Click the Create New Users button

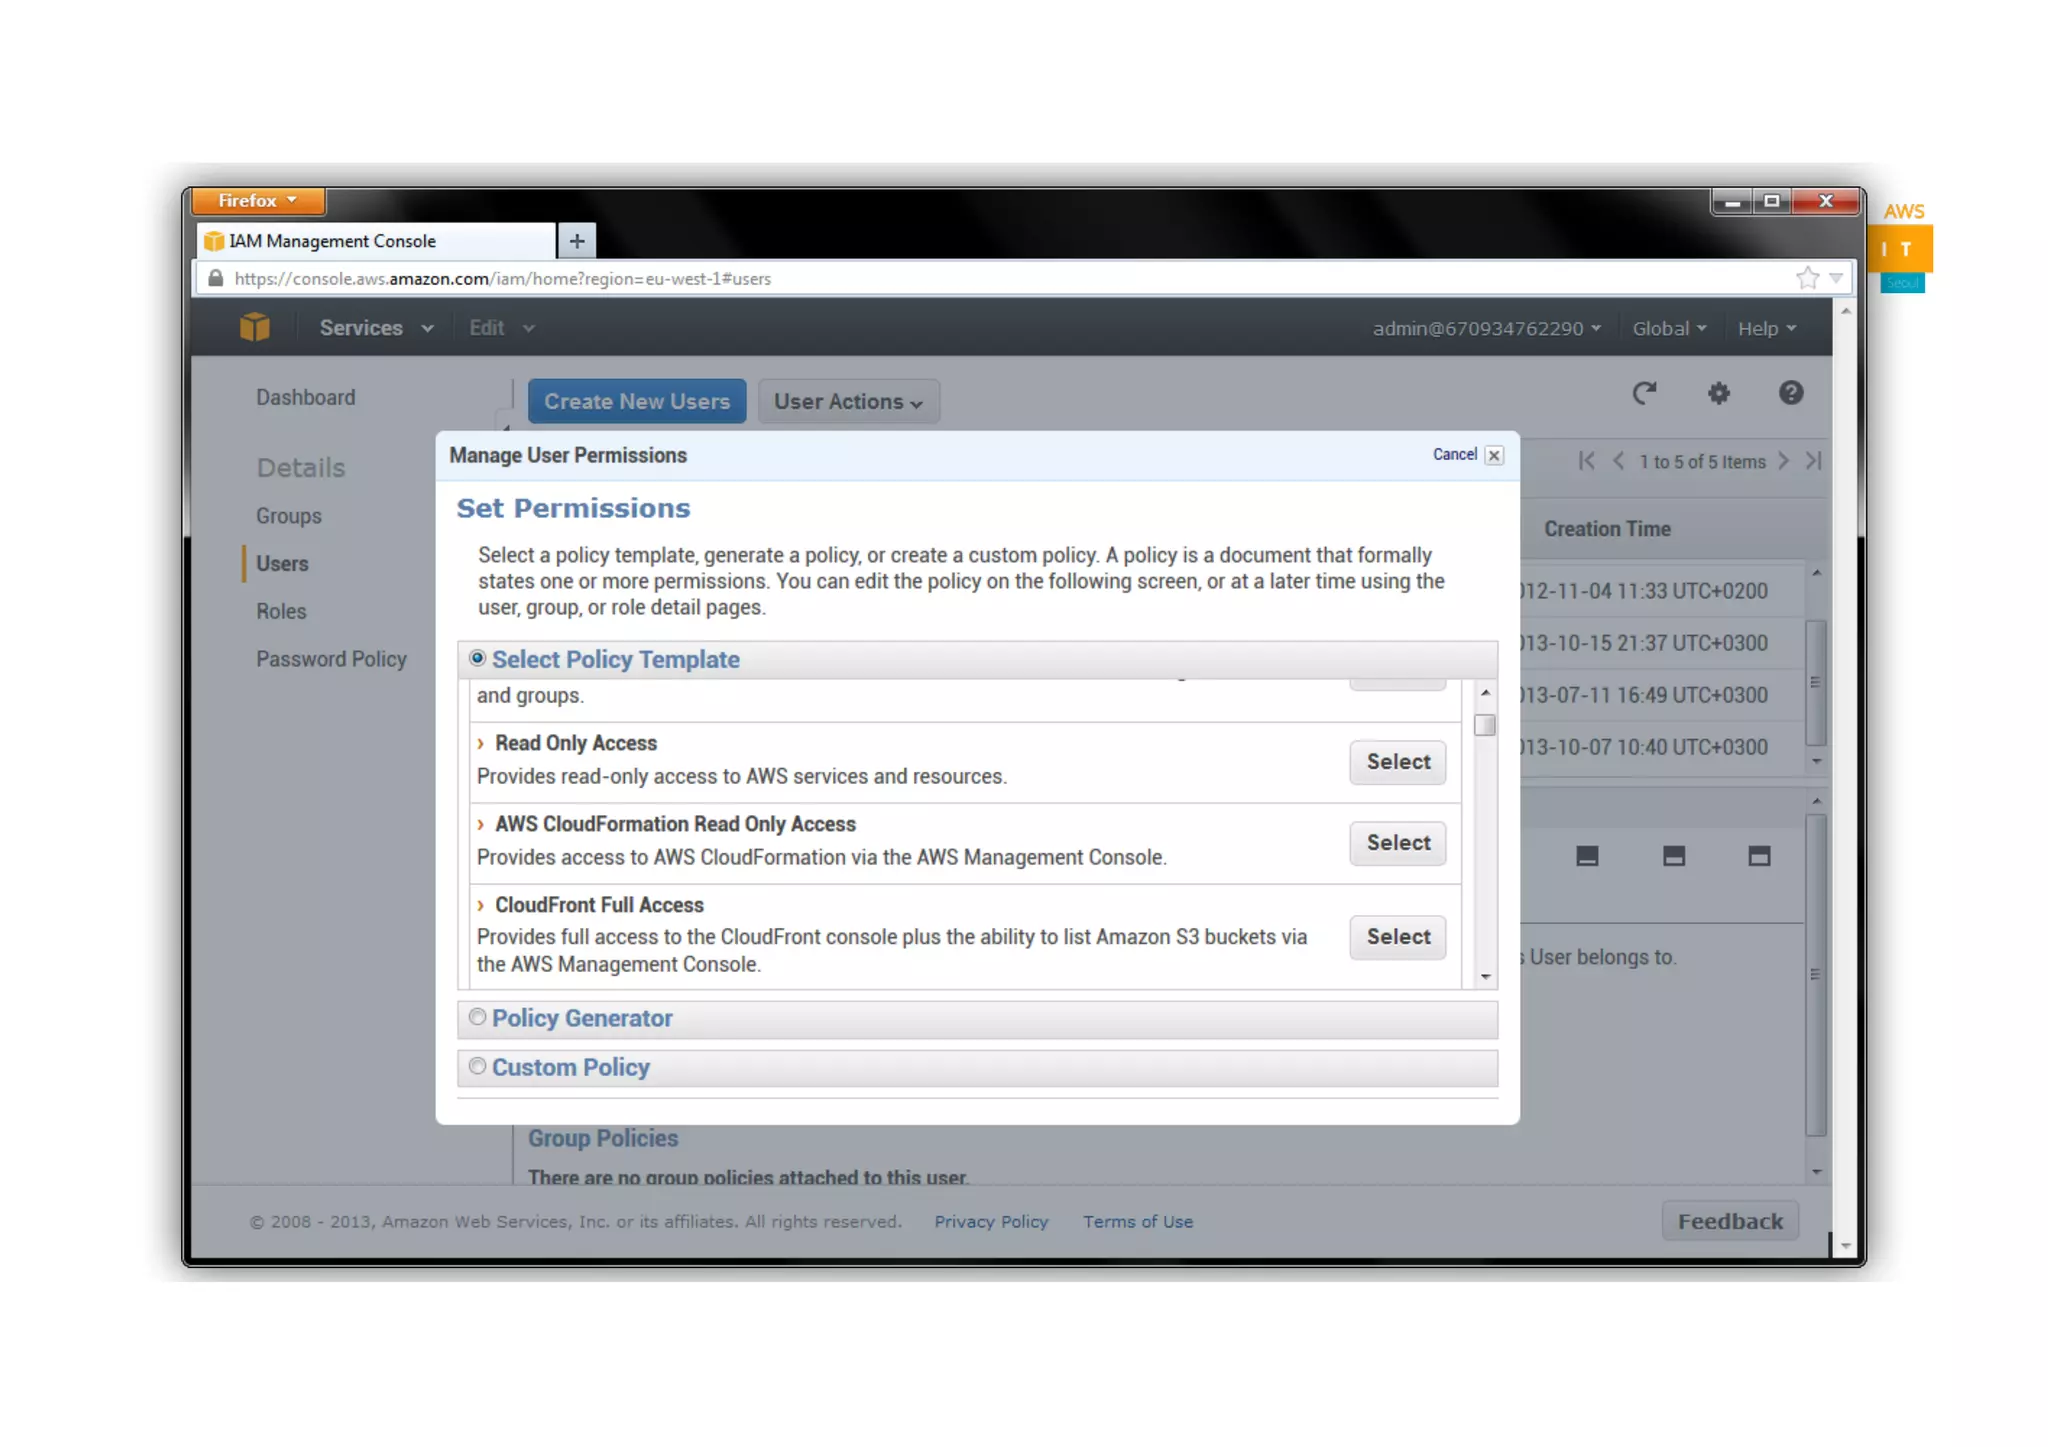637,401
